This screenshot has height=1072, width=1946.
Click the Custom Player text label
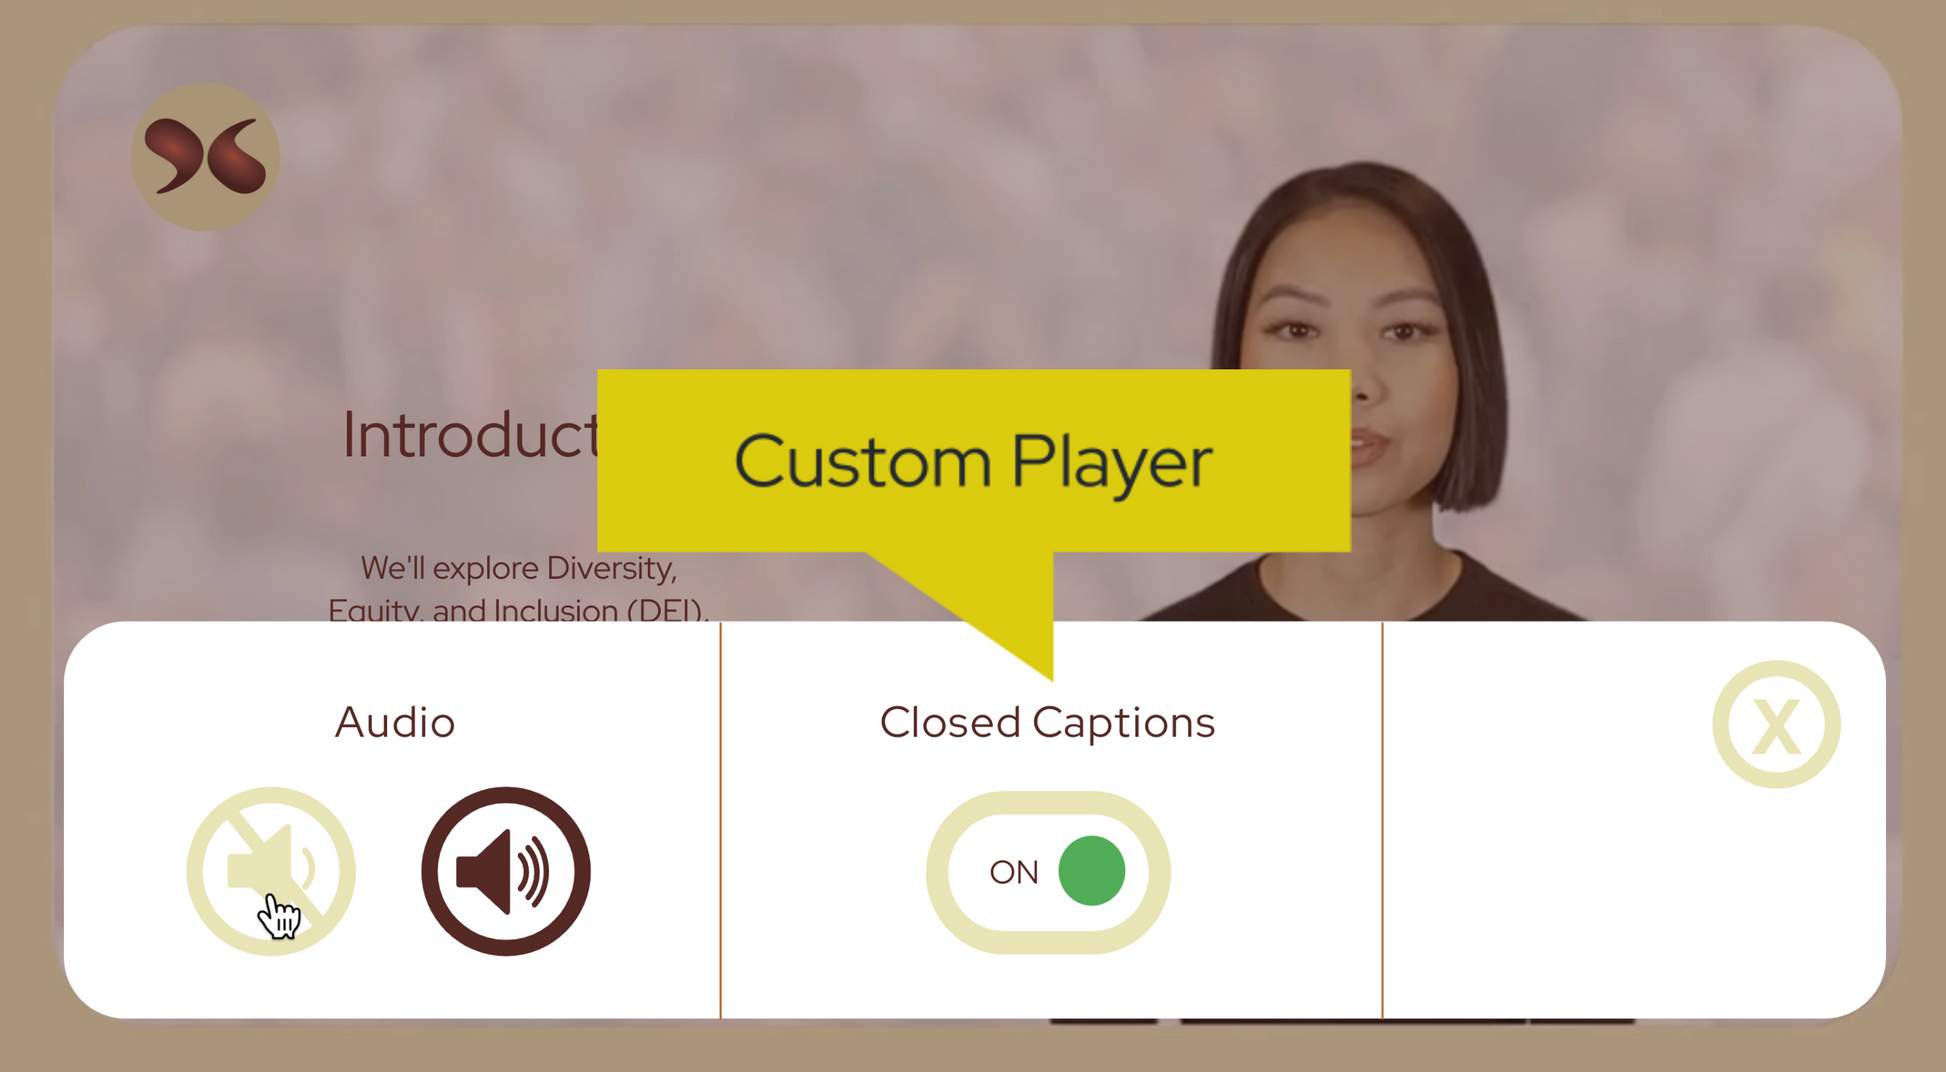[974, 462]
